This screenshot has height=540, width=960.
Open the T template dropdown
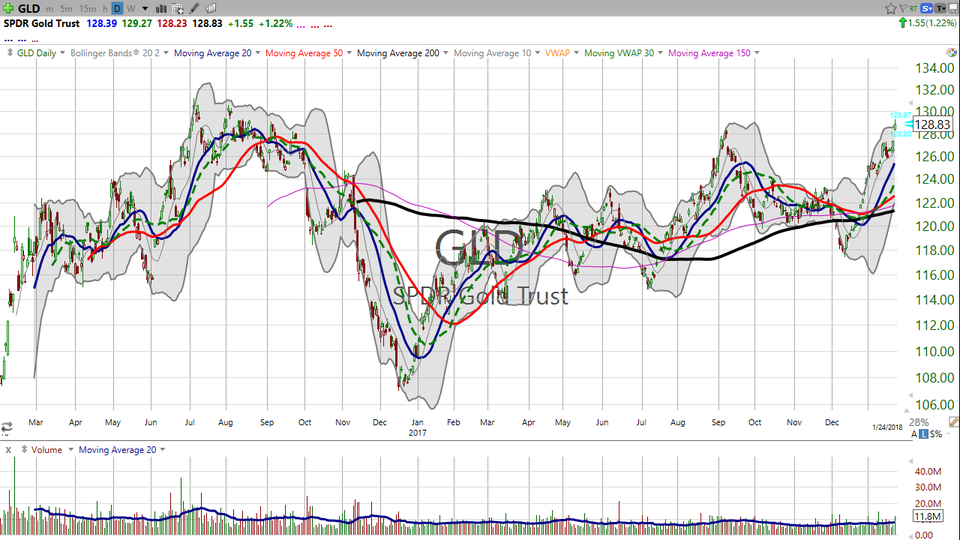click(940, 9)
